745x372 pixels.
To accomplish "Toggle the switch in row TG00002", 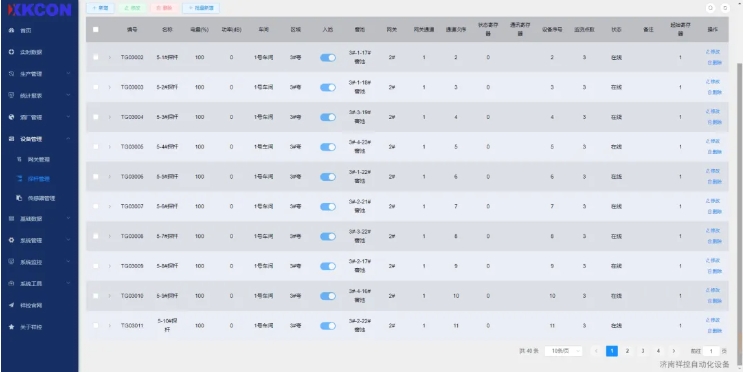I will pos(328,57).
